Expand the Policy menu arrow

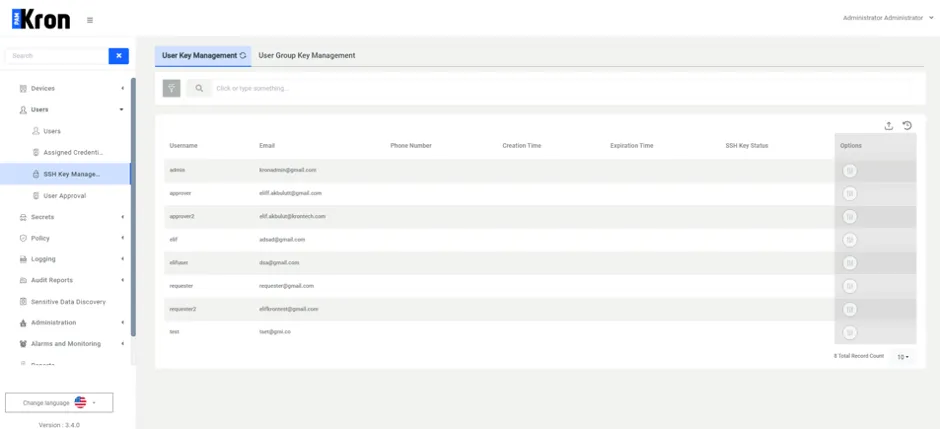pyautogui.click(x=122, y=238)
